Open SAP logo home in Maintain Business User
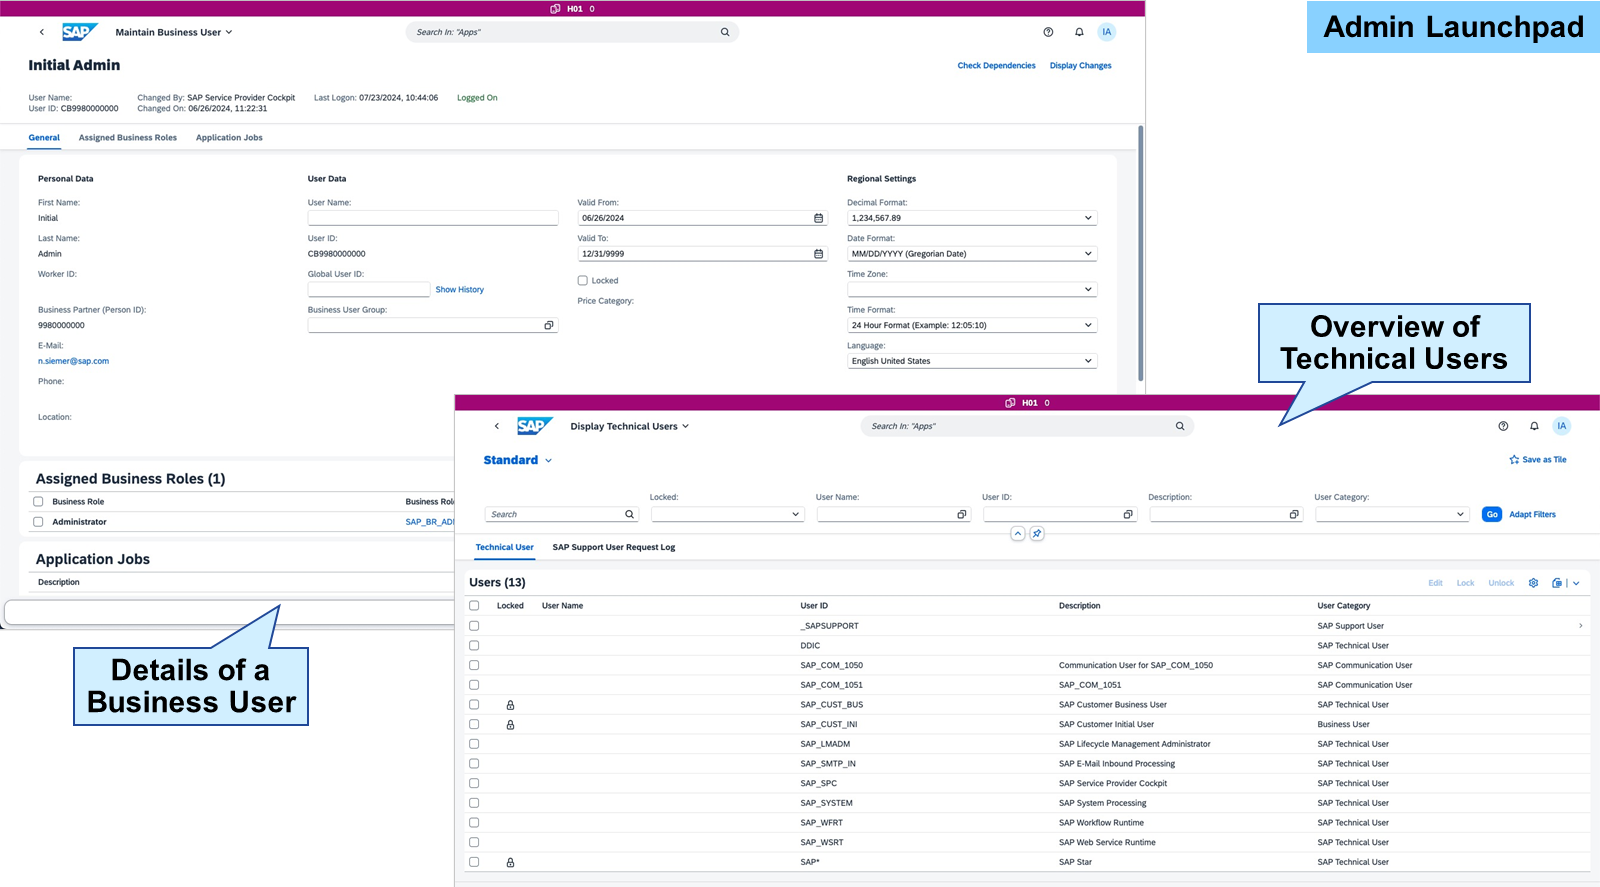 pyautogui.click(x=80, y=32)
